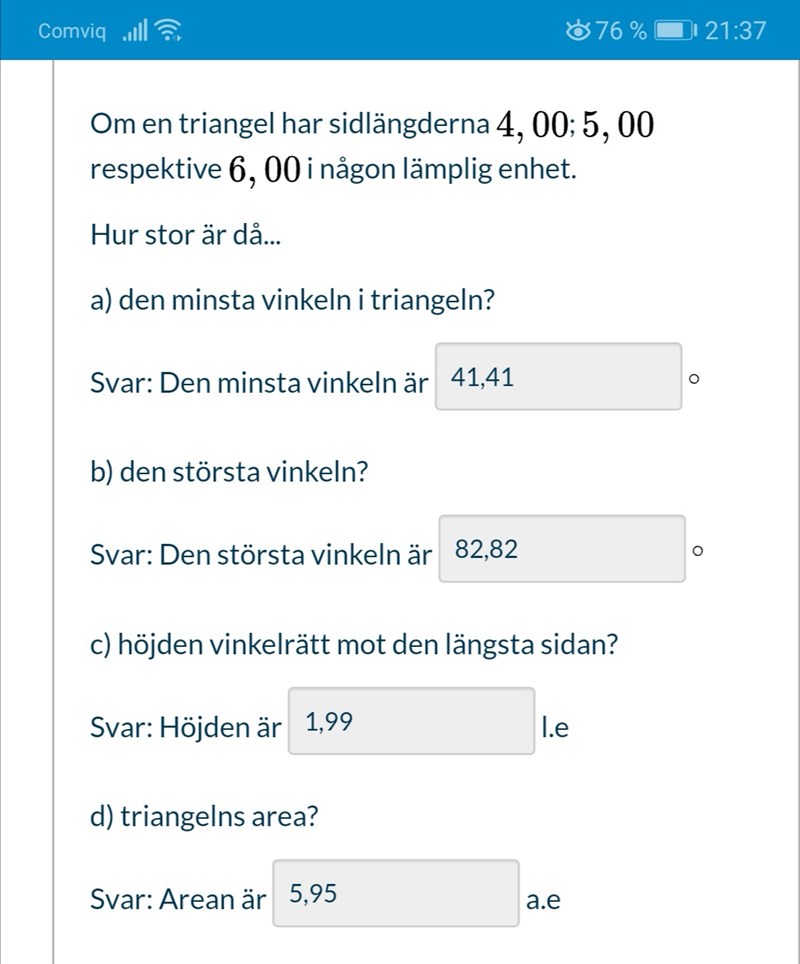800x964 pixels.
Task: Click question c) about the height
Action: pyautogui.click(x=352, y=644)
